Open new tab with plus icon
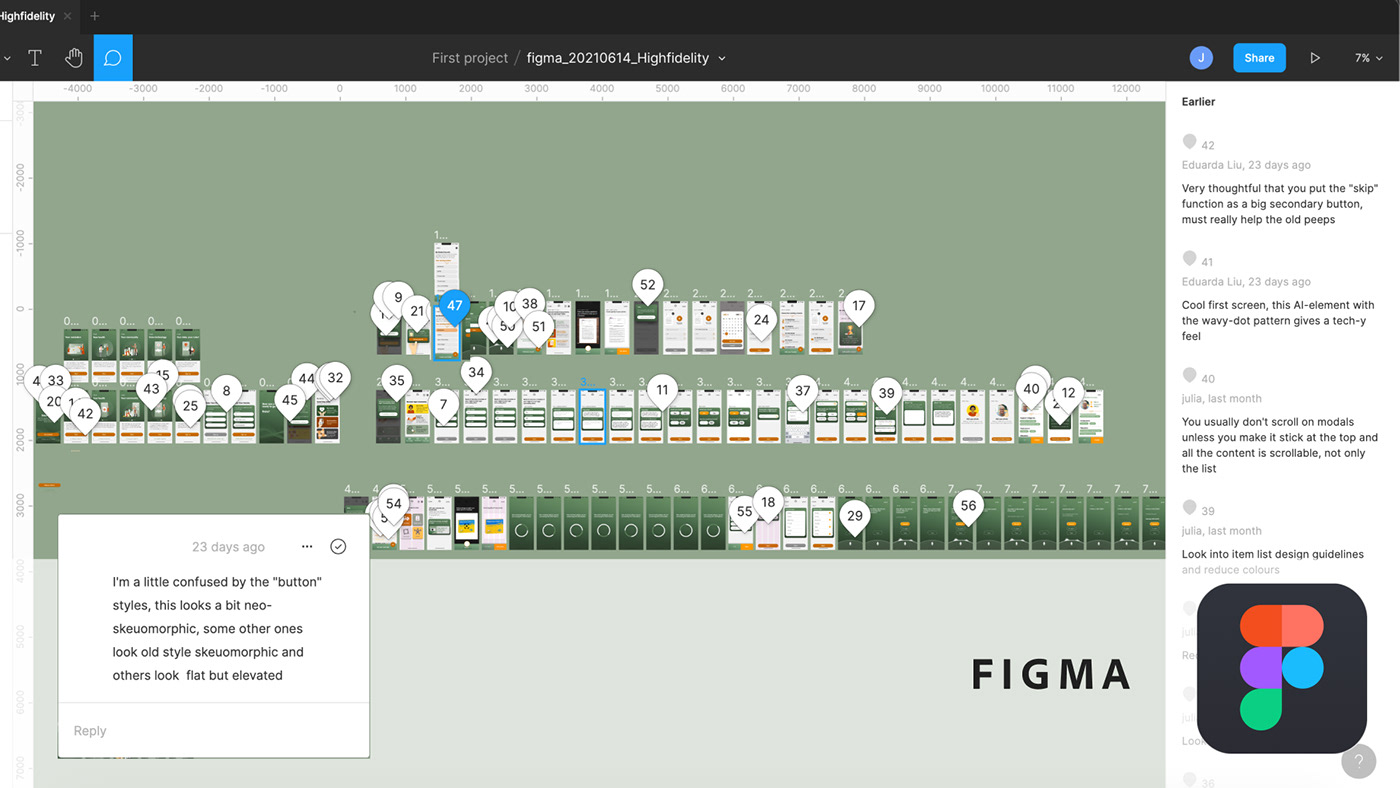 [95, 16]
